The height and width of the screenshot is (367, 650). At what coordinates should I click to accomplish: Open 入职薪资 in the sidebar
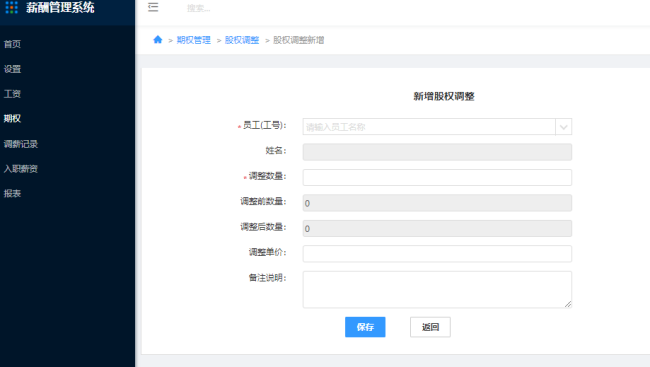click(21, 169)
